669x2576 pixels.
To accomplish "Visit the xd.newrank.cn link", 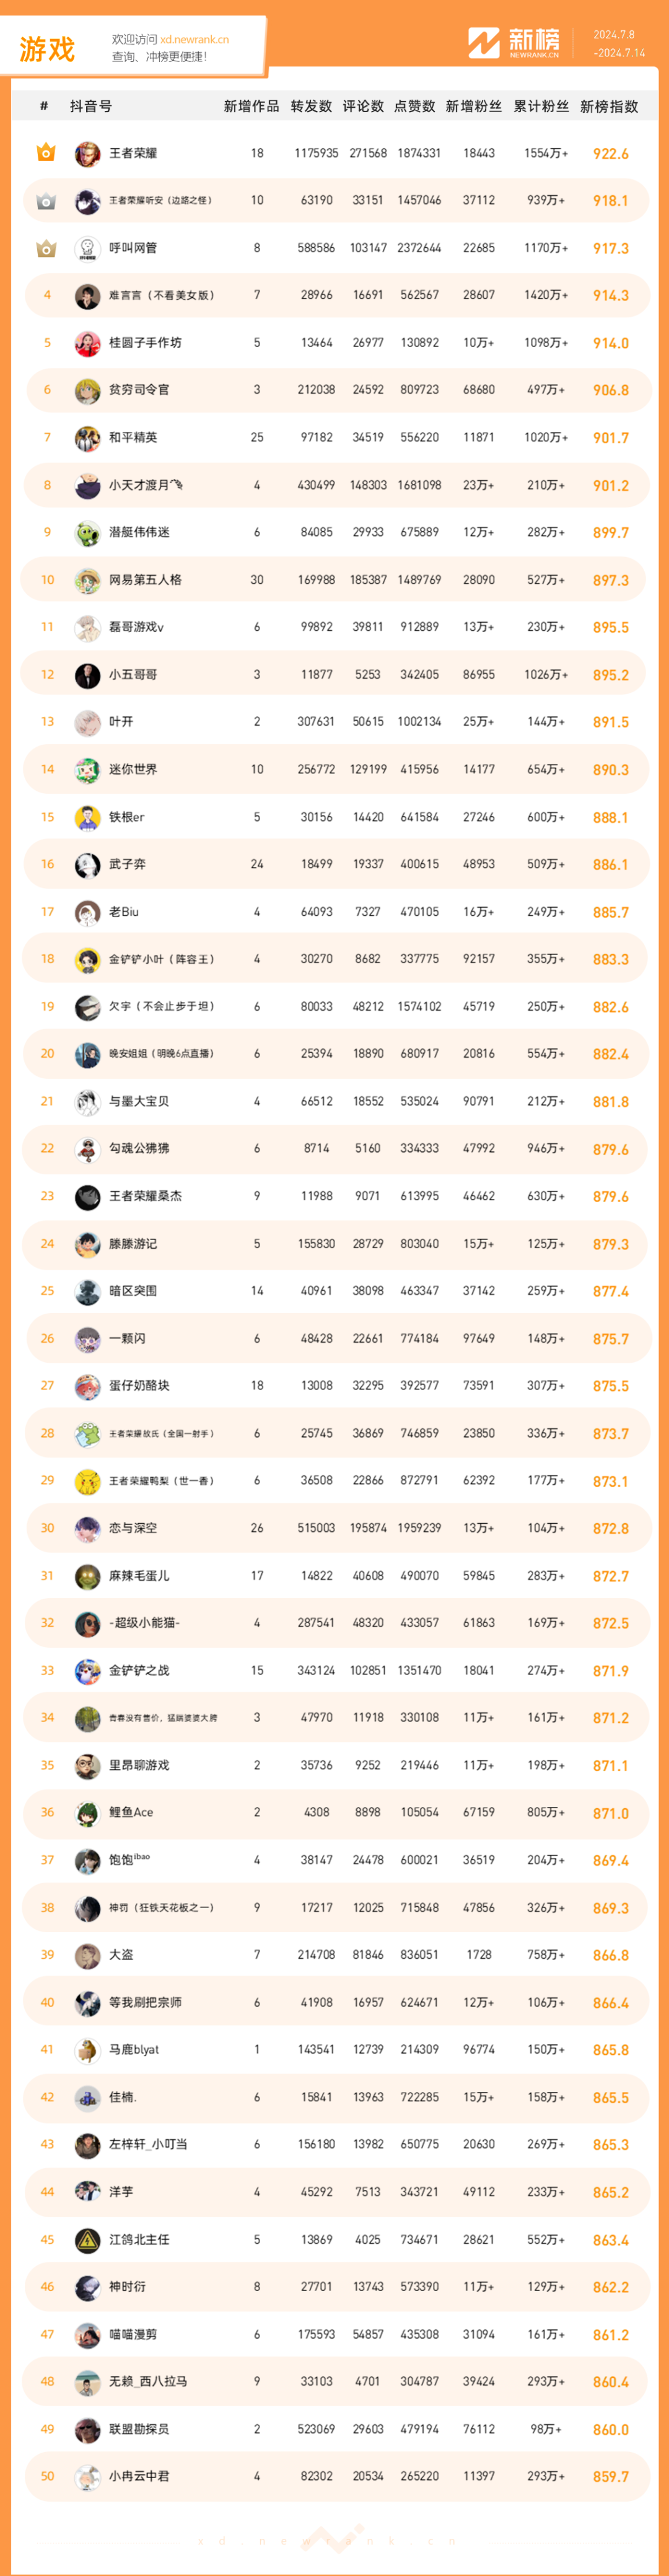I will point(194,40).
